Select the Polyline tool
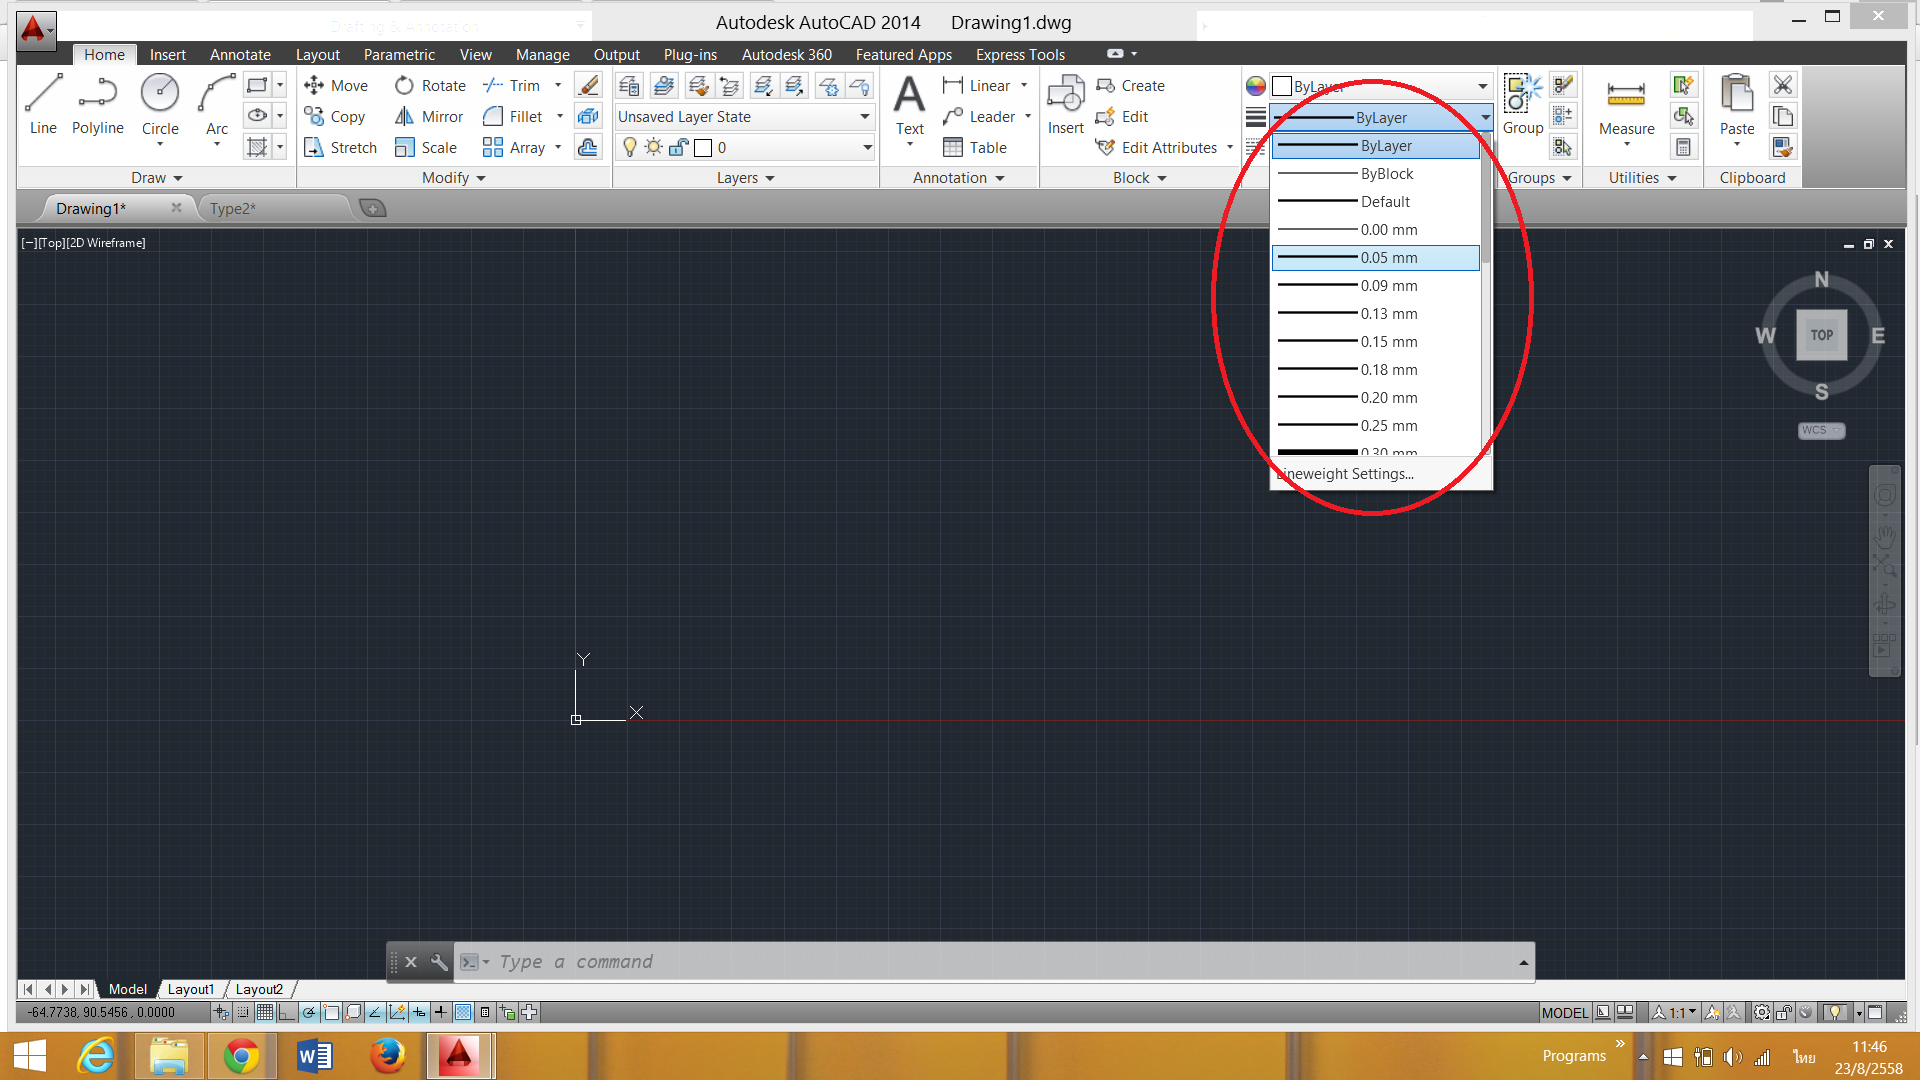 pos(98,104)
